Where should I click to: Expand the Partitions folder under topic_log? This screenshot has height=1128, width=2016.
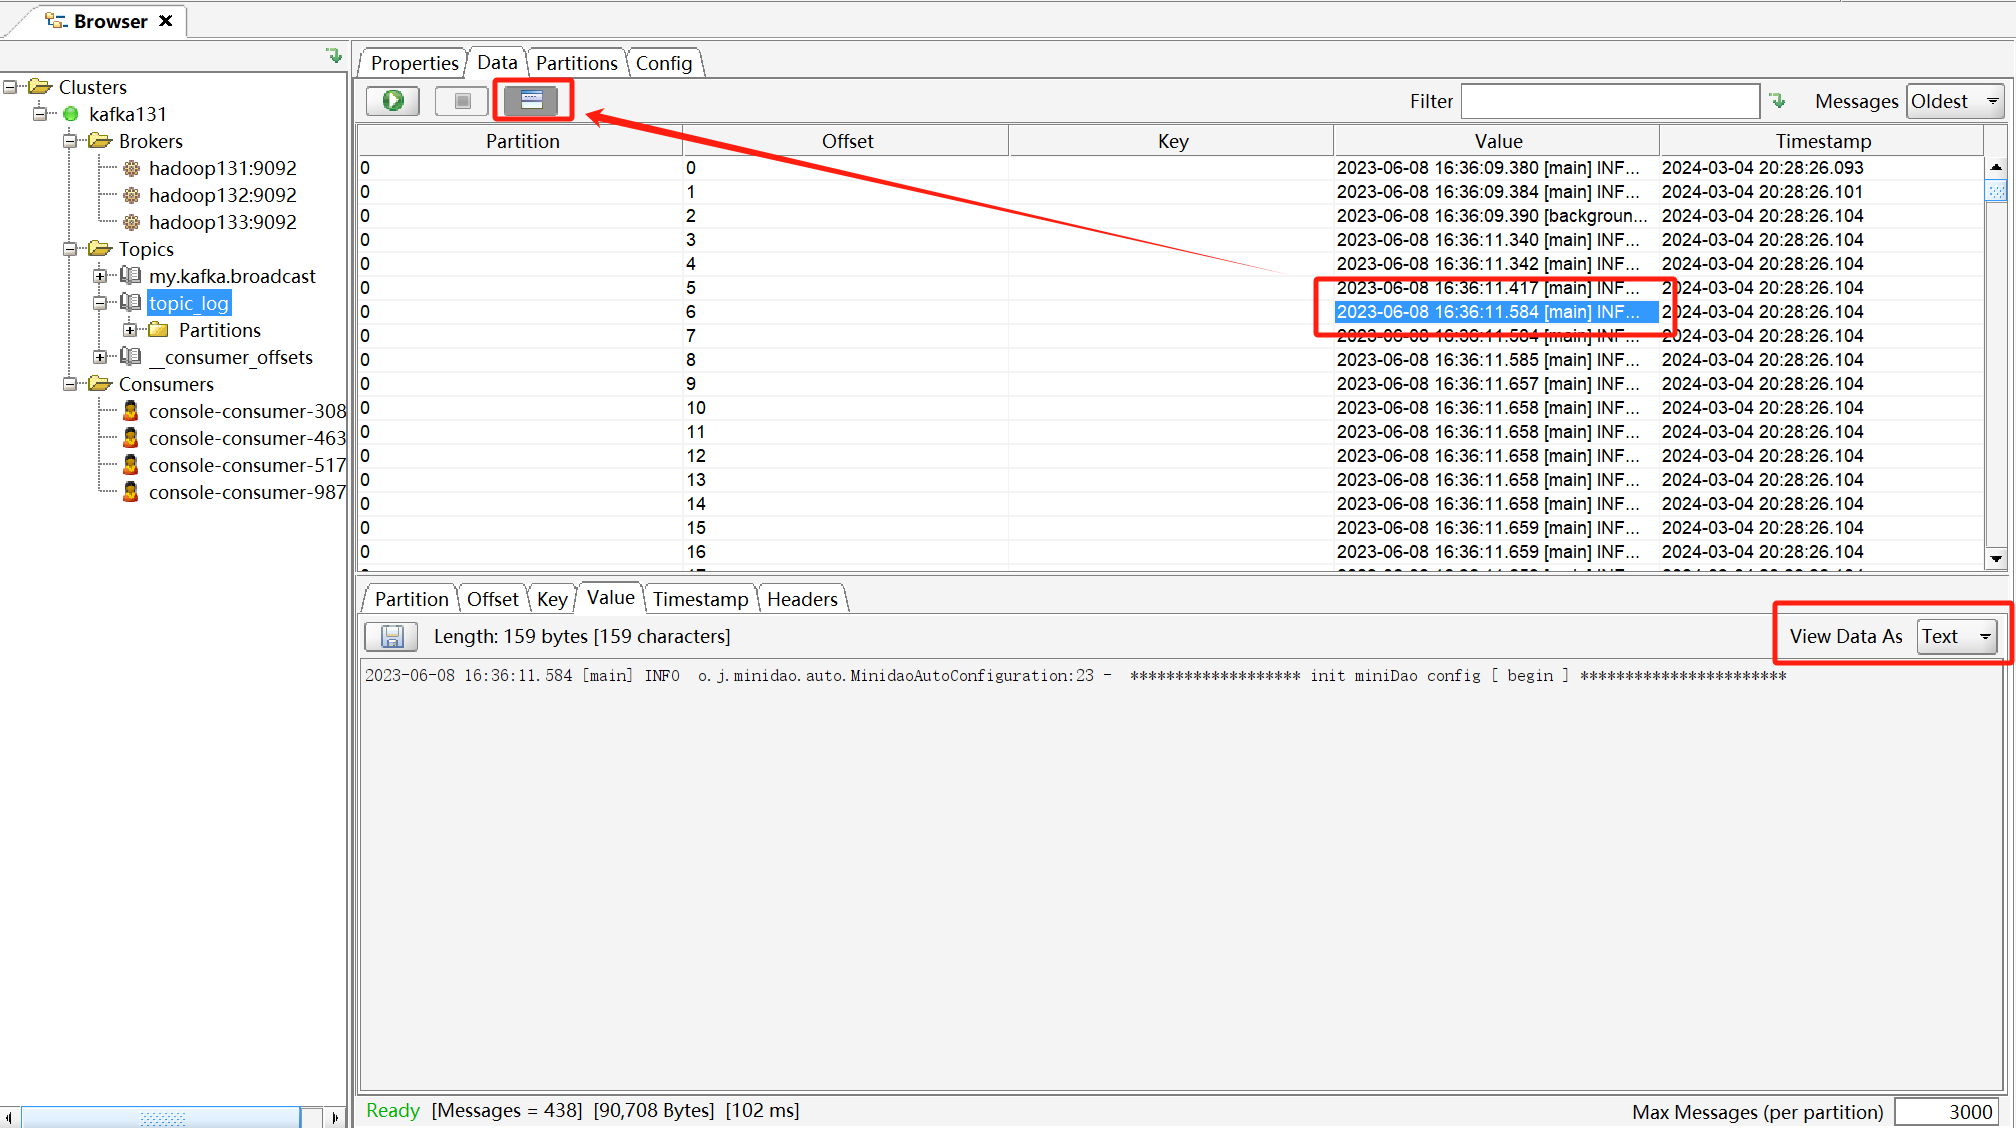(130, 330)
